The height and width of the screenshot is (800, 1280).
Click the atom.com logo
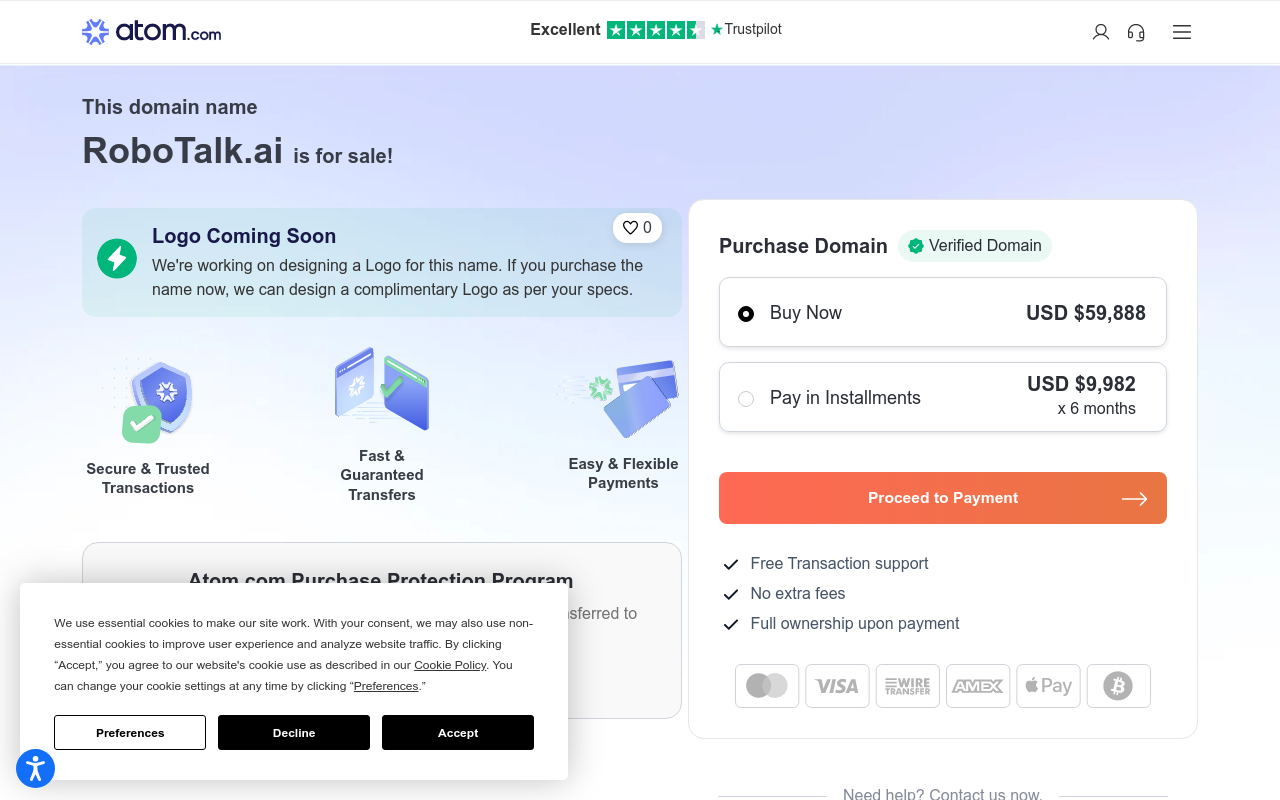pyautogui.click(x=152, y=32)
